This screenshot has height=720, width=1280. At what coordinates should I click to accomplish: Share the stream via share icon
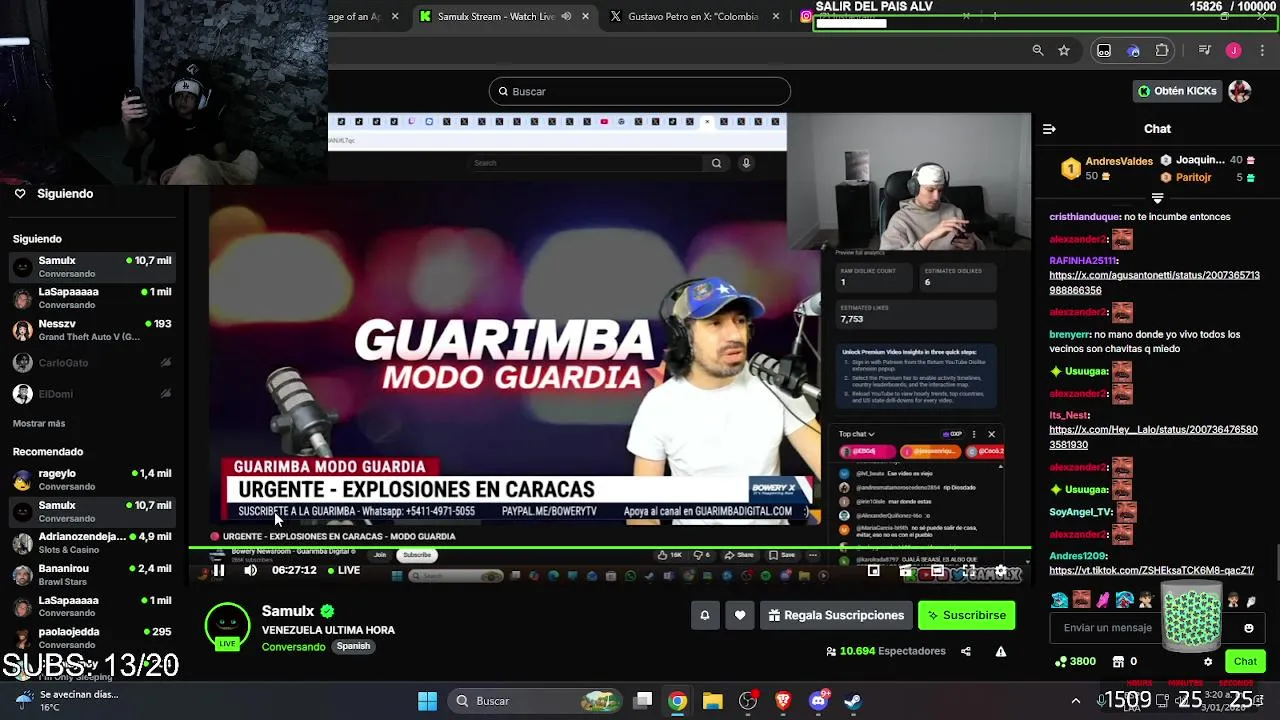point(965,651)
